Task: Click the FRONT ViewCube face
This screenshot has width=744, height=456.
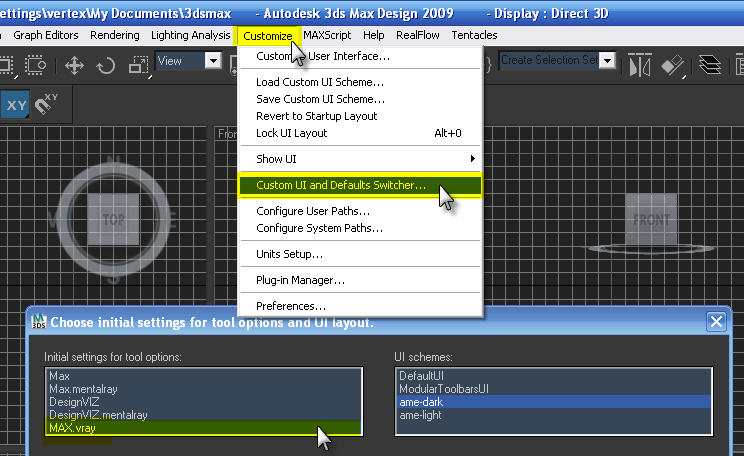Action: click(x=651, y=219)
